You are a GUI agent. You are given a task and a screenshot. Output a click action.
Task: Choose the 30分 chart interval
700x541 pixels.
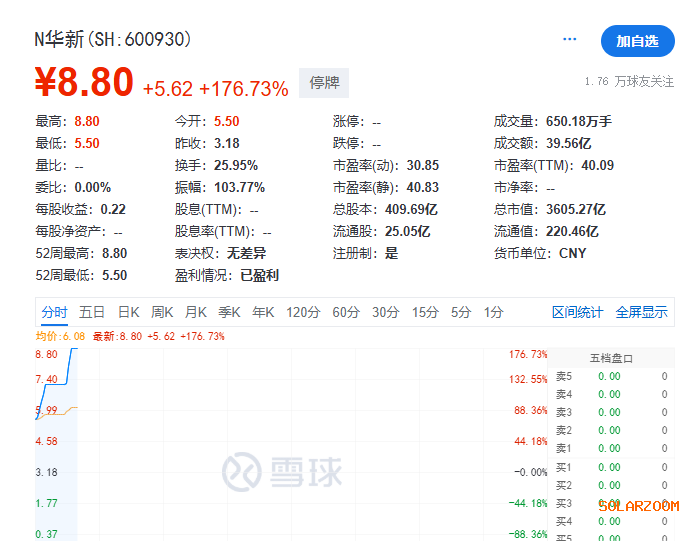tap(385, 312)
